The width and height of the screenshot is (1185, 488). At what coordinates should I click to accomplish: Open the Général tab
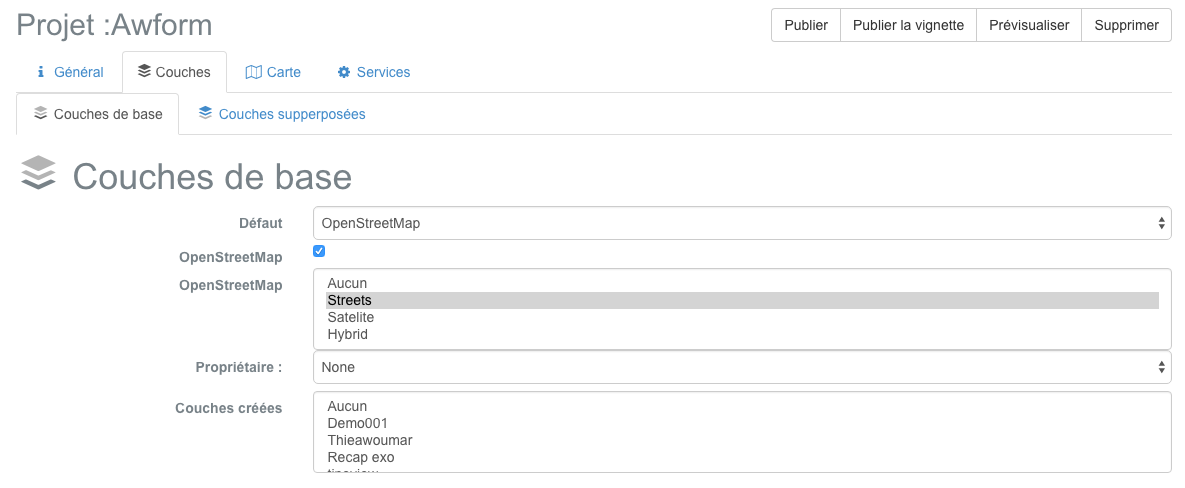click(70, 73)
